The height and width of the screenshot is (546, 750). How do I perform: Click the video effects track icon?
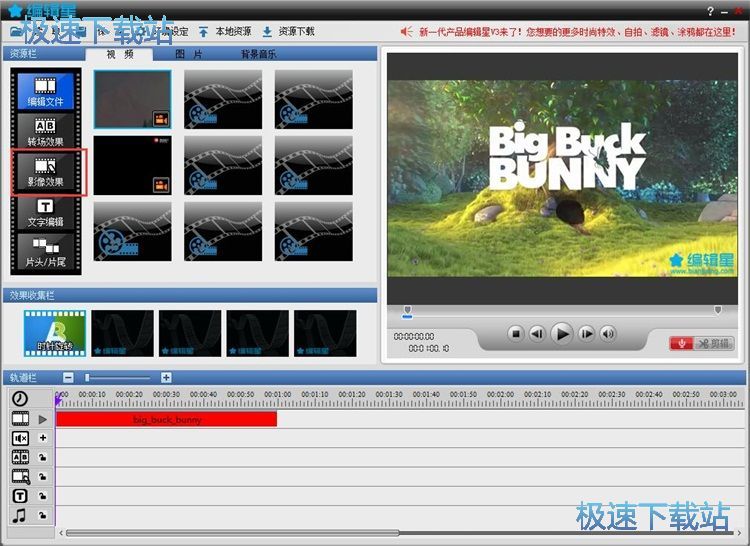[21, 476]
